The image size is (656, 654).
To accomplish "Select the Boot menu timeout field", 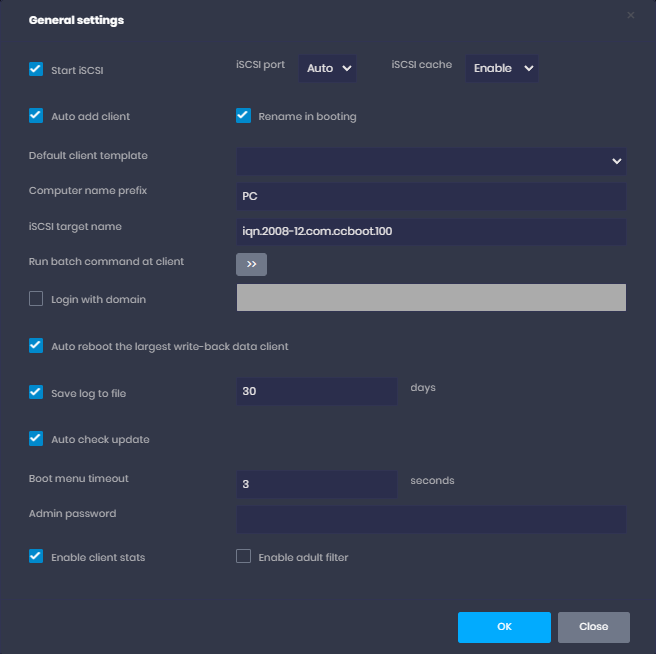I will pyautogui.click(x=316, y=484).
